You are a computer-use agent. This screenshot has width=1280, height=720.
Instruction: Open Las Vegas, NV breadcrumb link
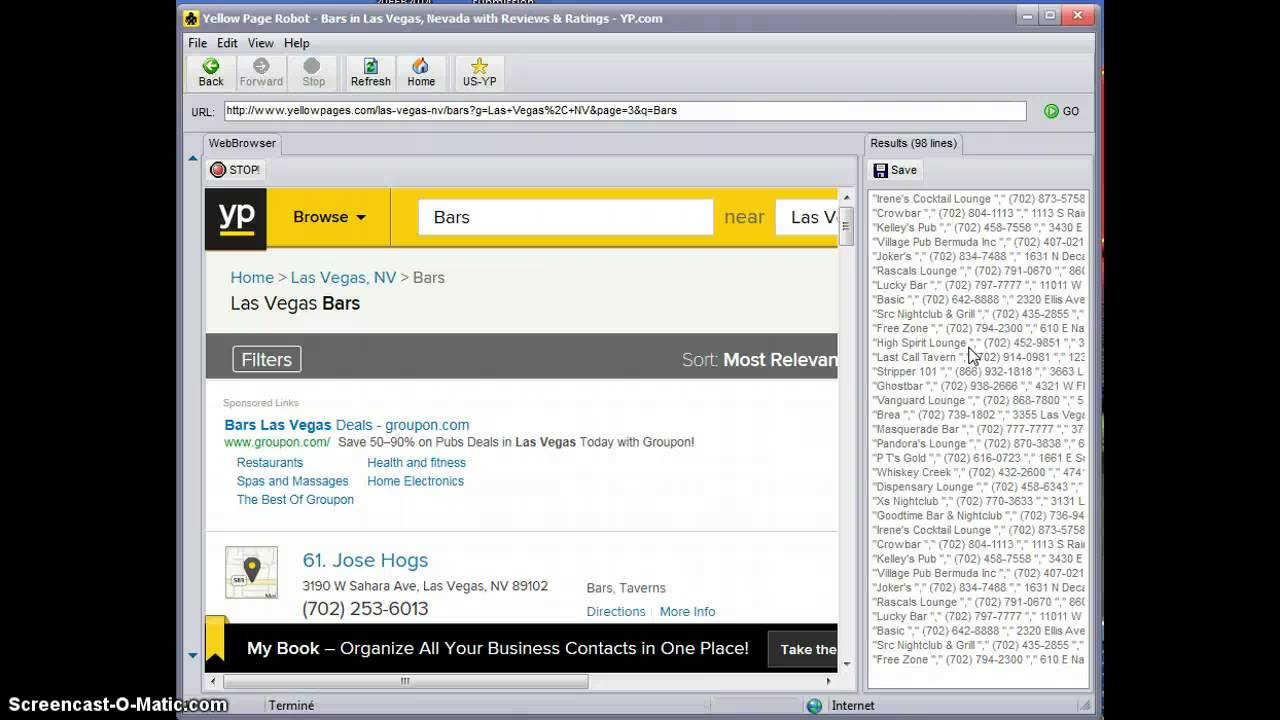(343, 277)
